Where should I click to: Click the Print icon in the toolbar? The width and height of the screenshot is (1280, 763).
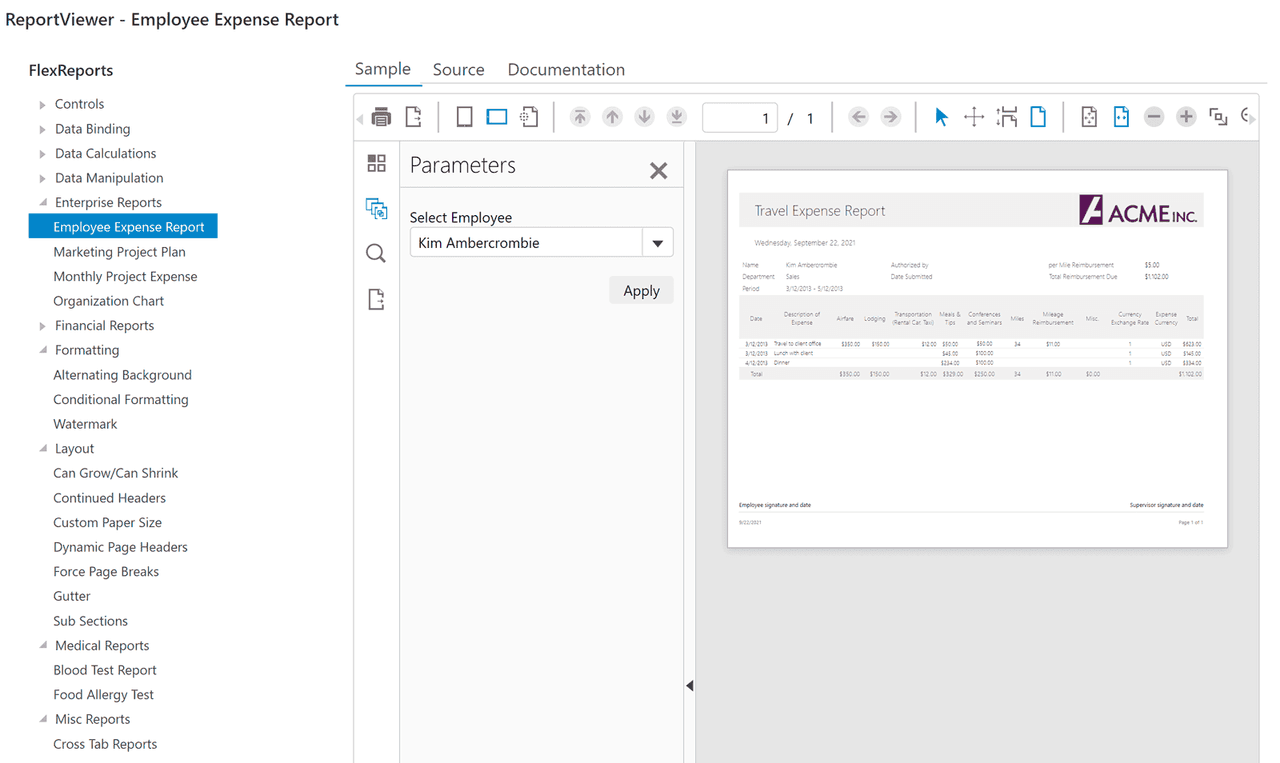tap(381, 117)
